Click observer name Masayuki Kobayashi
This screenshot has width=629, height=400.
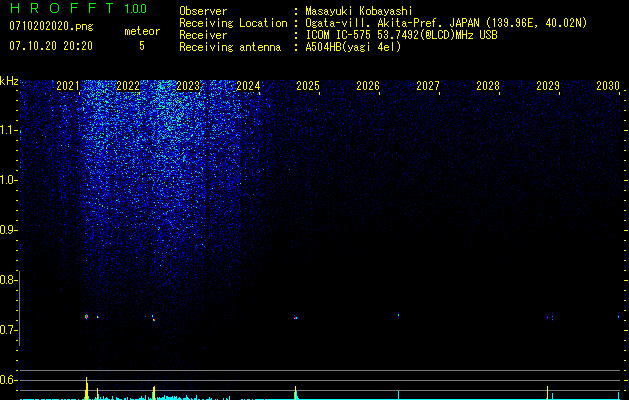coord(359,11)
